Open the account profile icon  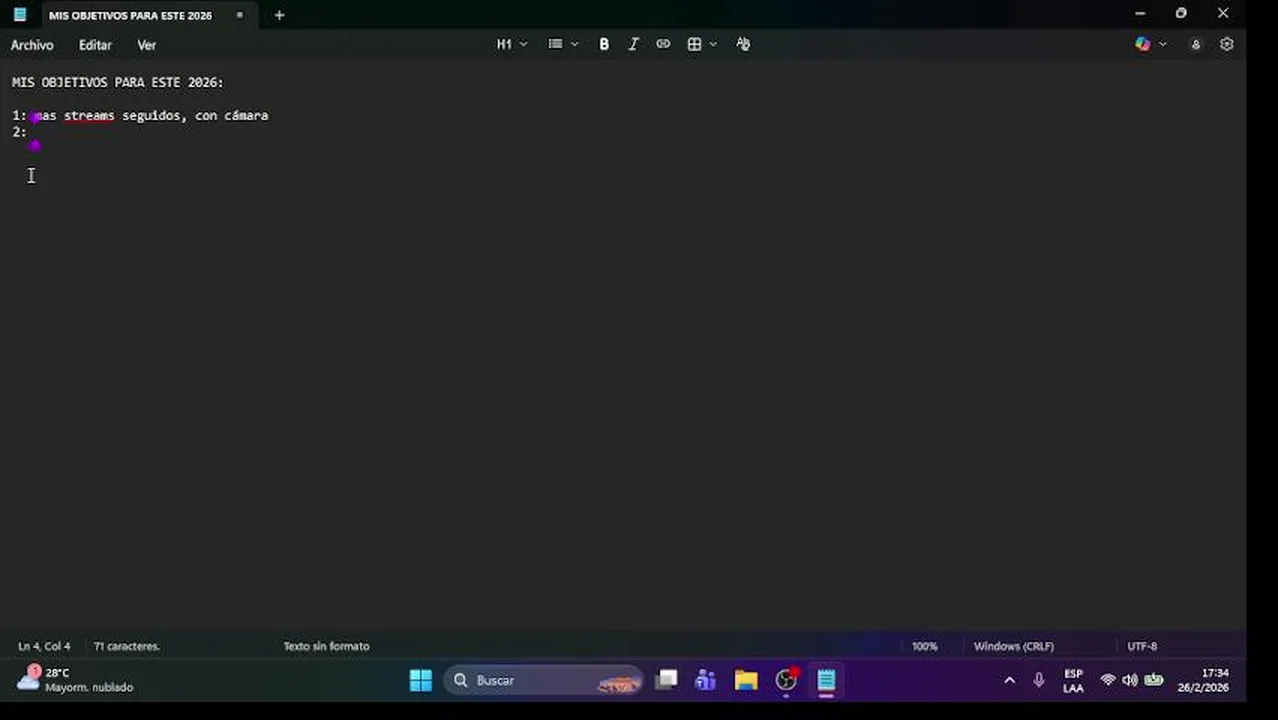pyautogui.click(x=1195, y=44)
